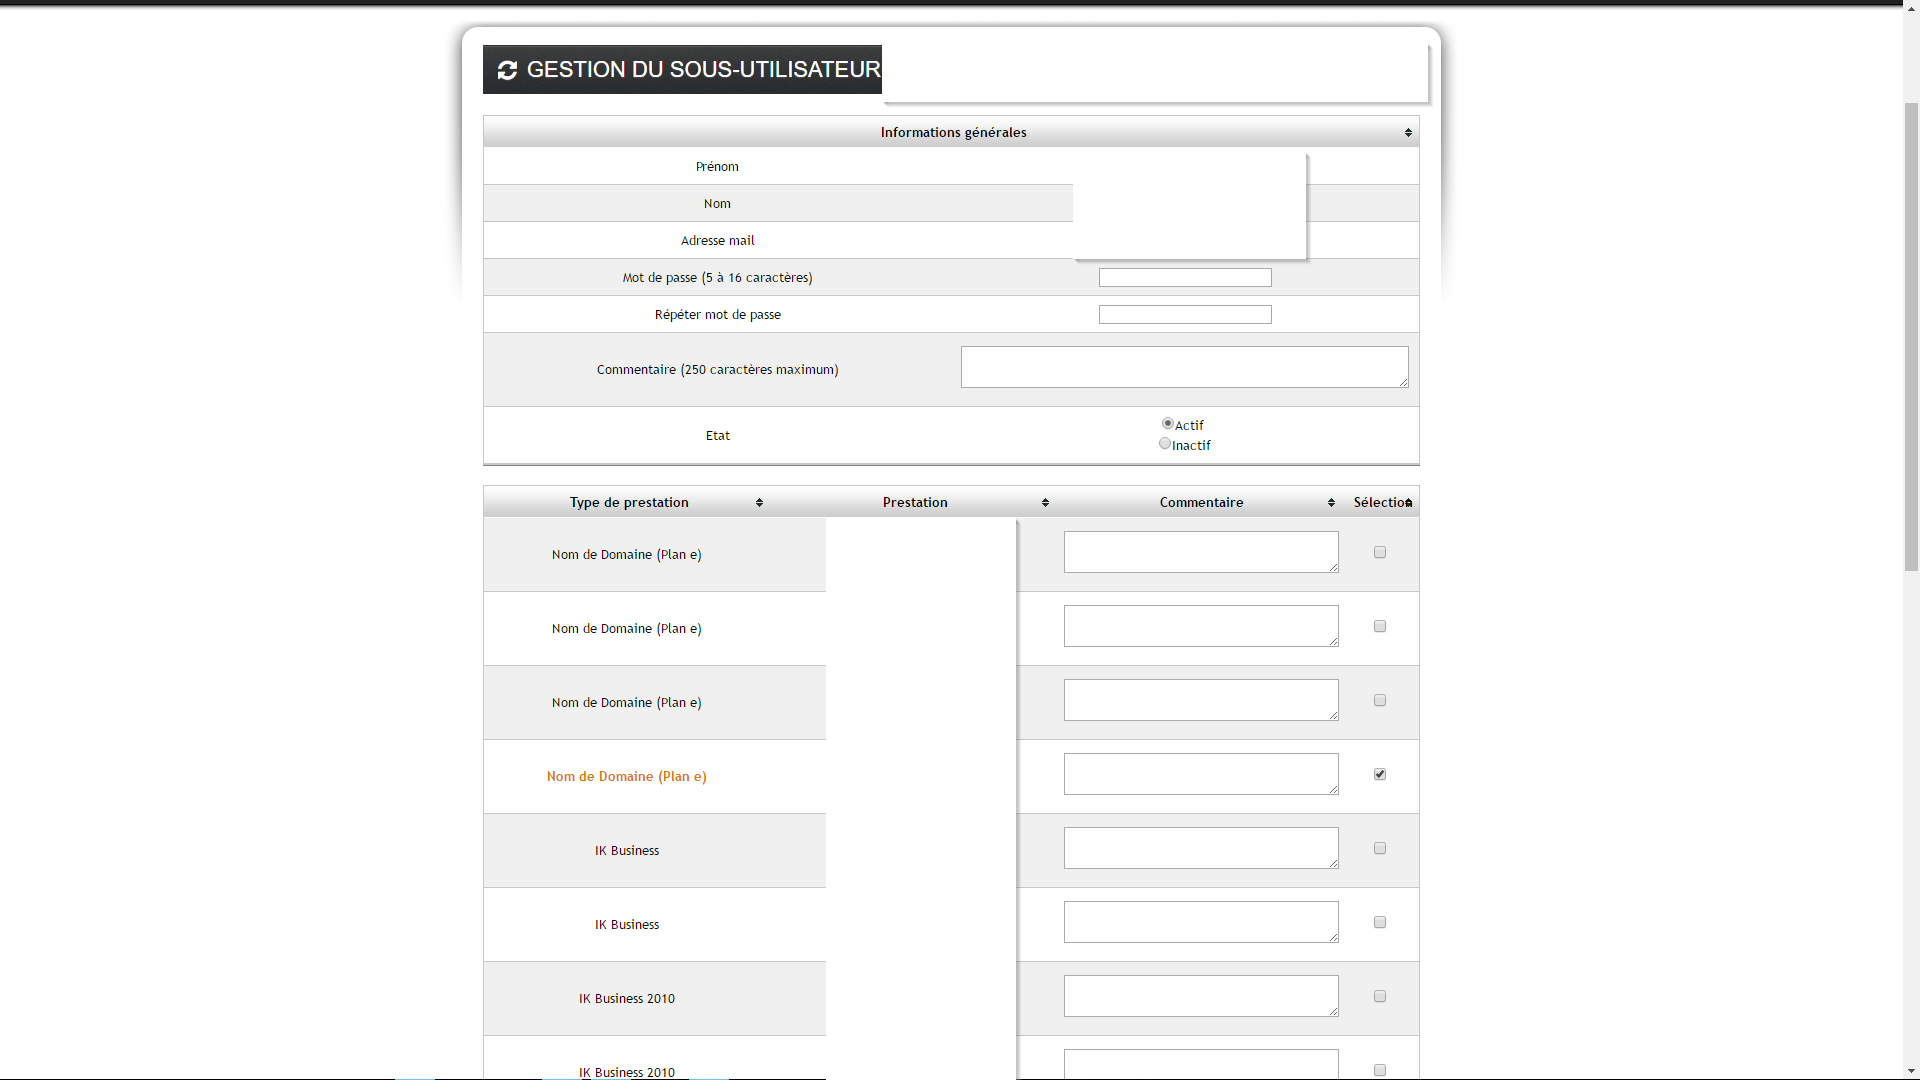Screen dimensions: 1920x1080
Task: Click the orange Nom de Domaine (Plan e) text
Action: (x=626, y=777)
